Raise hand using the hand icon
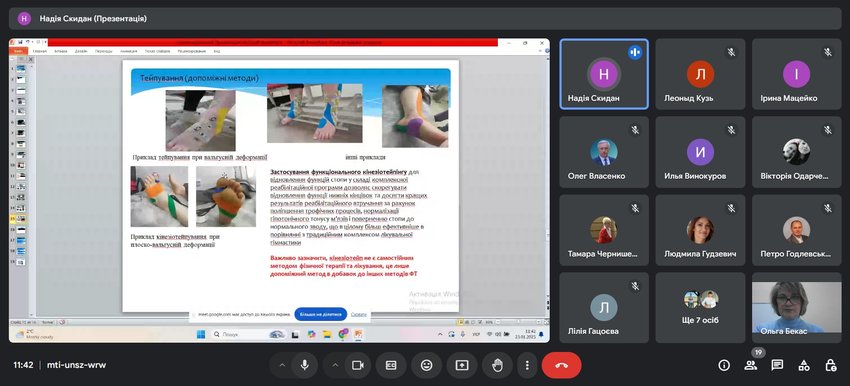 (497, 365)
